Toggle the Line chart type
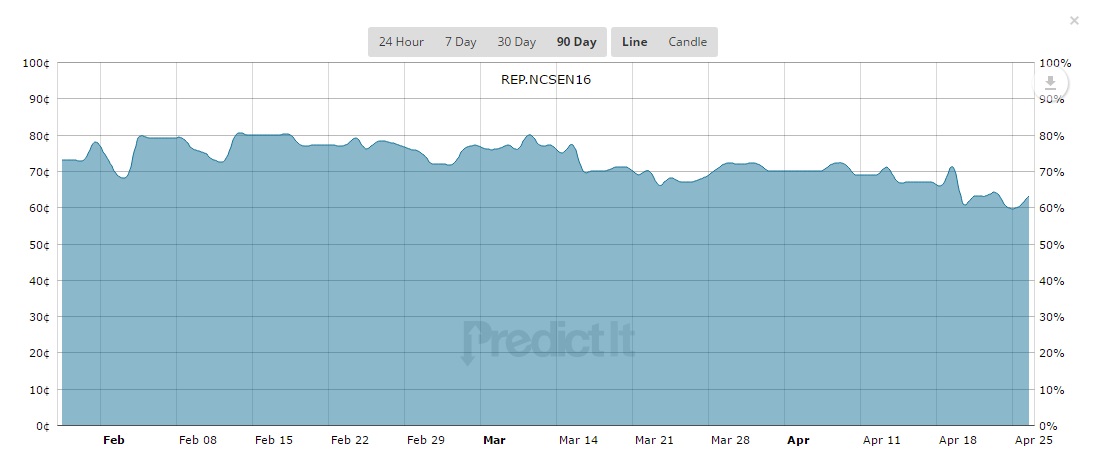The image size is (1093, 461). (x=635, y=42)
